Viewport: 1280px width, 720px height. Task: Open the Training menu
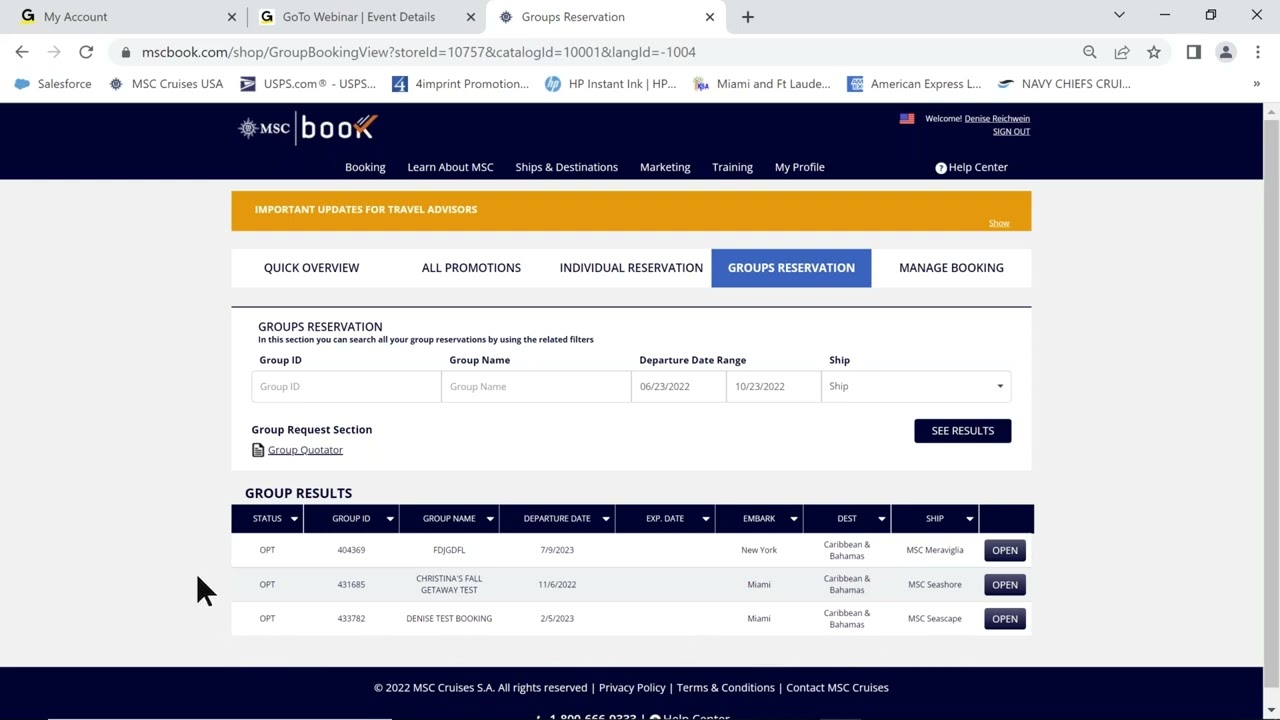(732, 168)
